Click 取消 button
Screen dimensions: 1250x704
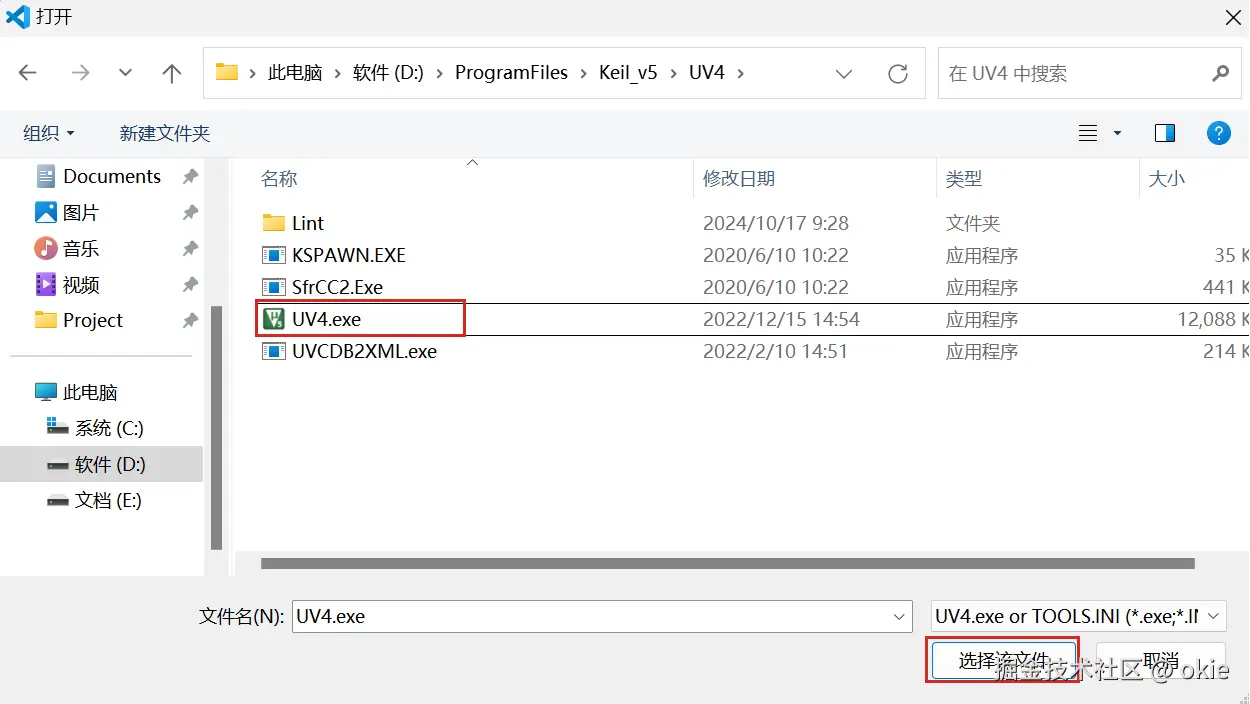[1161, 661]
